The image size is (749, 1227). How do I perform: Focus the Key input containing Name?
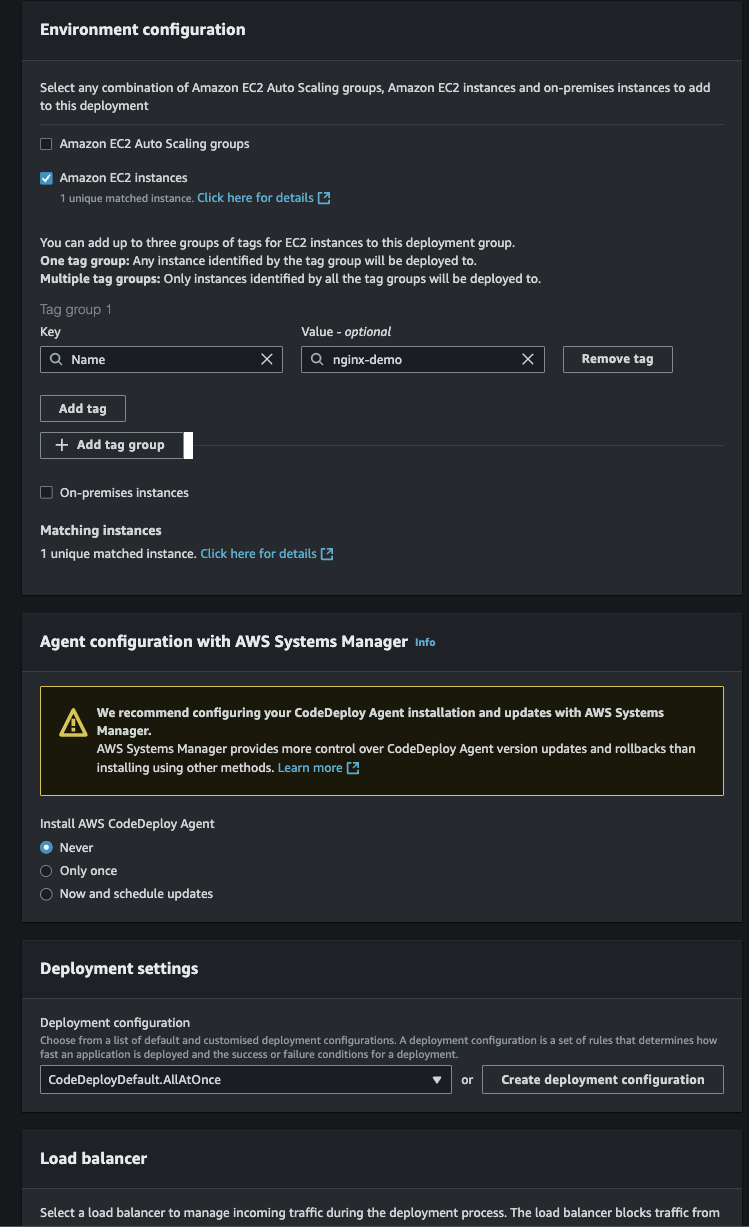coord(162,359)
